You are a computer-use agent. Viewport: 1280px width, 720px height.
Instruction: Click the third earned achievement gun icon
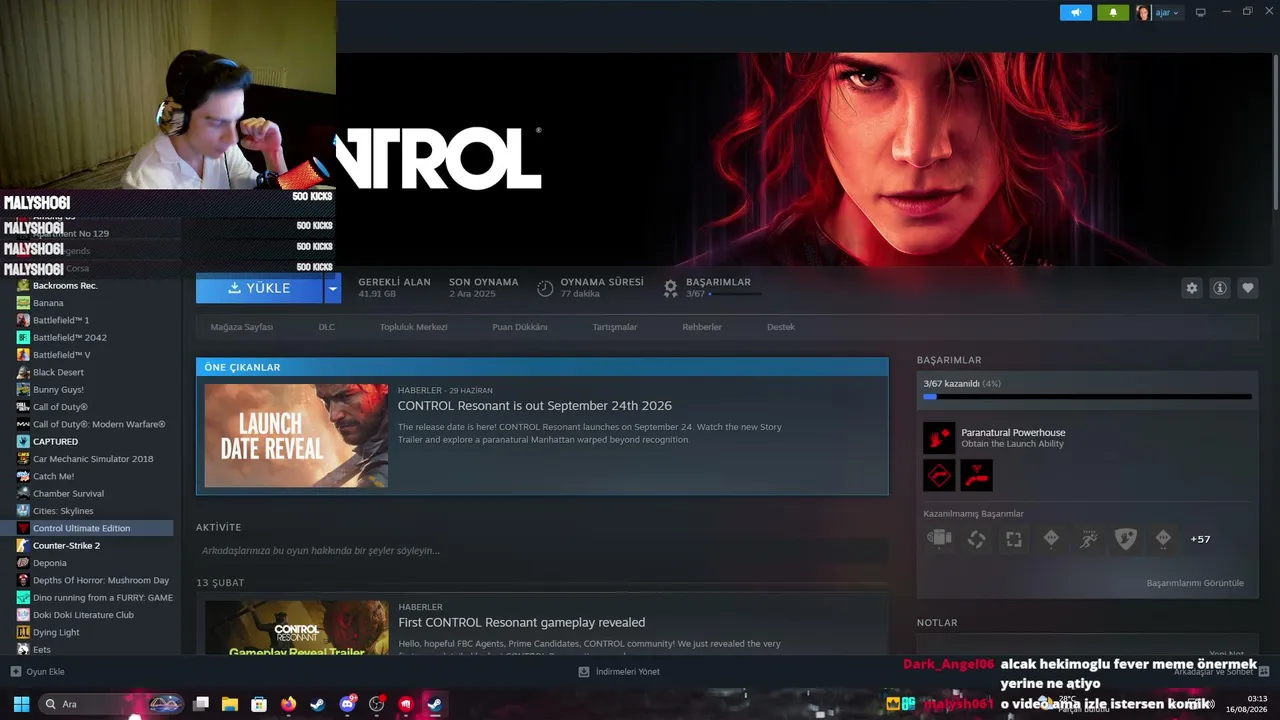tap(977, 476)
